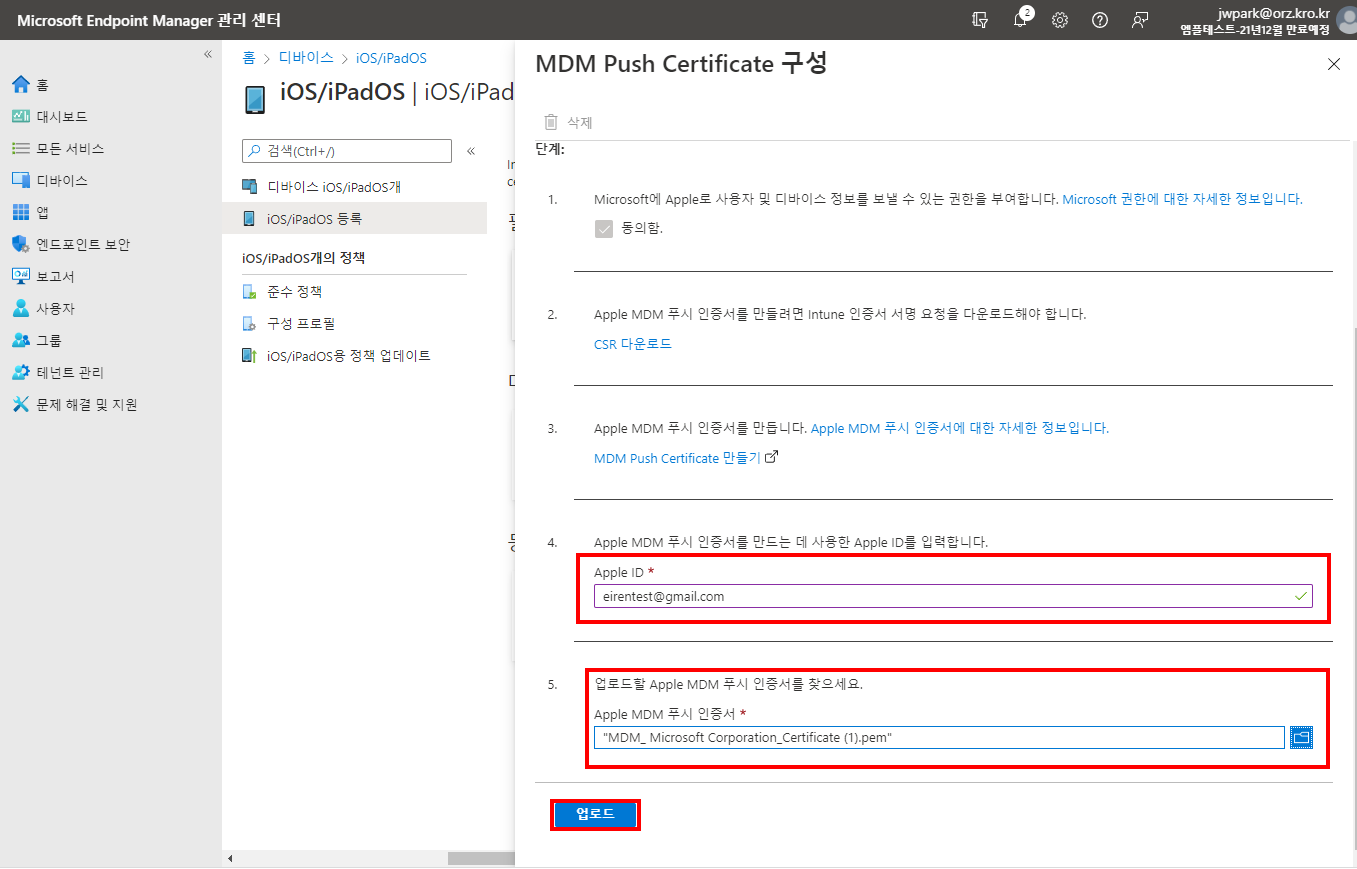Click the Apple ID input field
1357x869 pixels.
953,596
